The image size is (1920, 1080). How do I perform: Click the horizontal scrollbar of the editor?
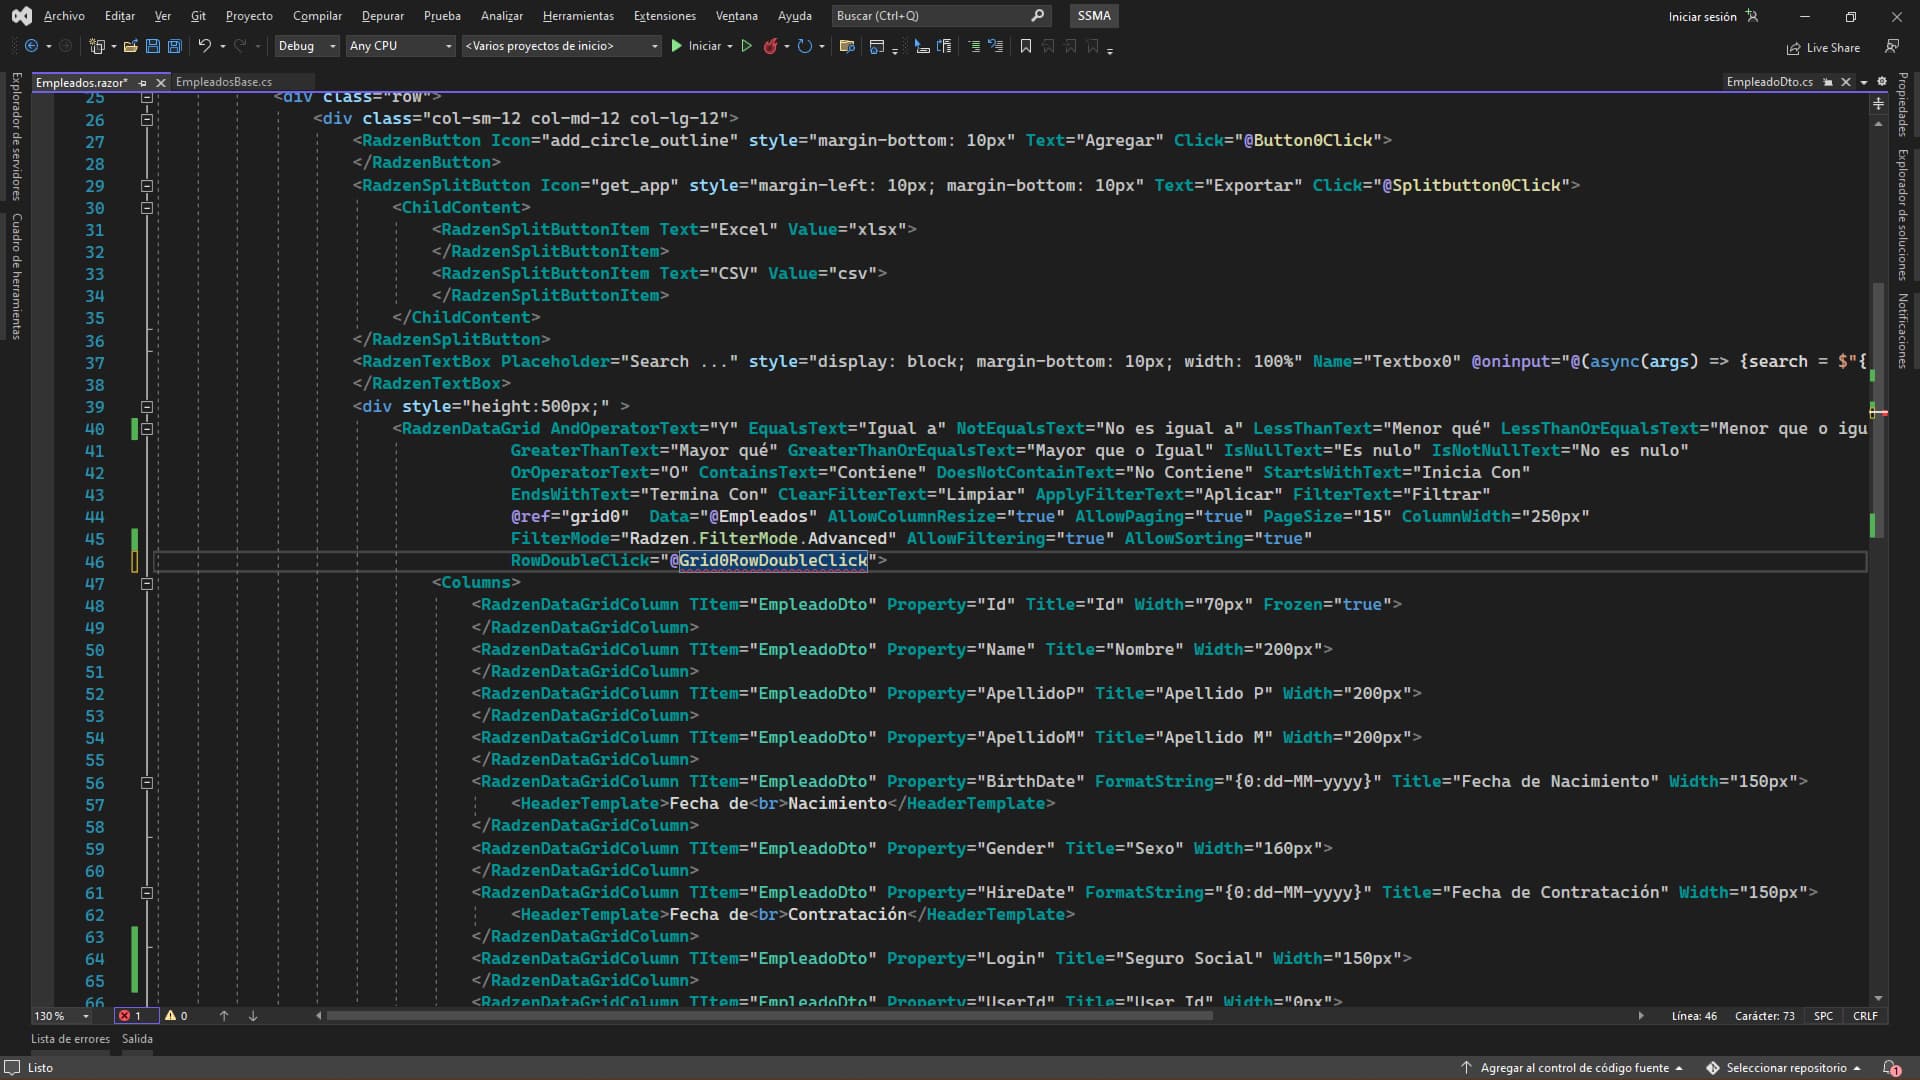coord(770,1016)
